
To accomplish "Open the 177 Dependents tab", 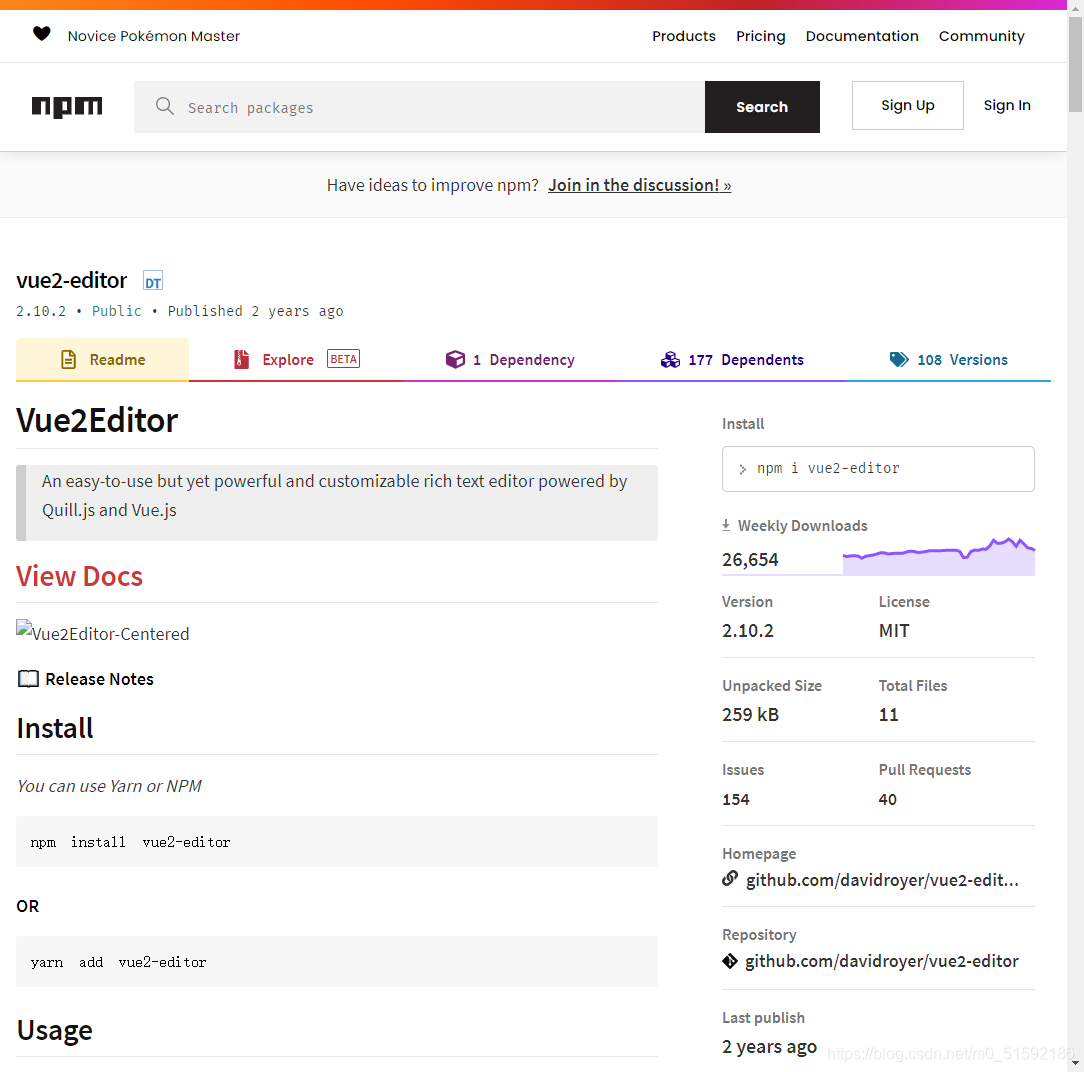I will [732, 359].
